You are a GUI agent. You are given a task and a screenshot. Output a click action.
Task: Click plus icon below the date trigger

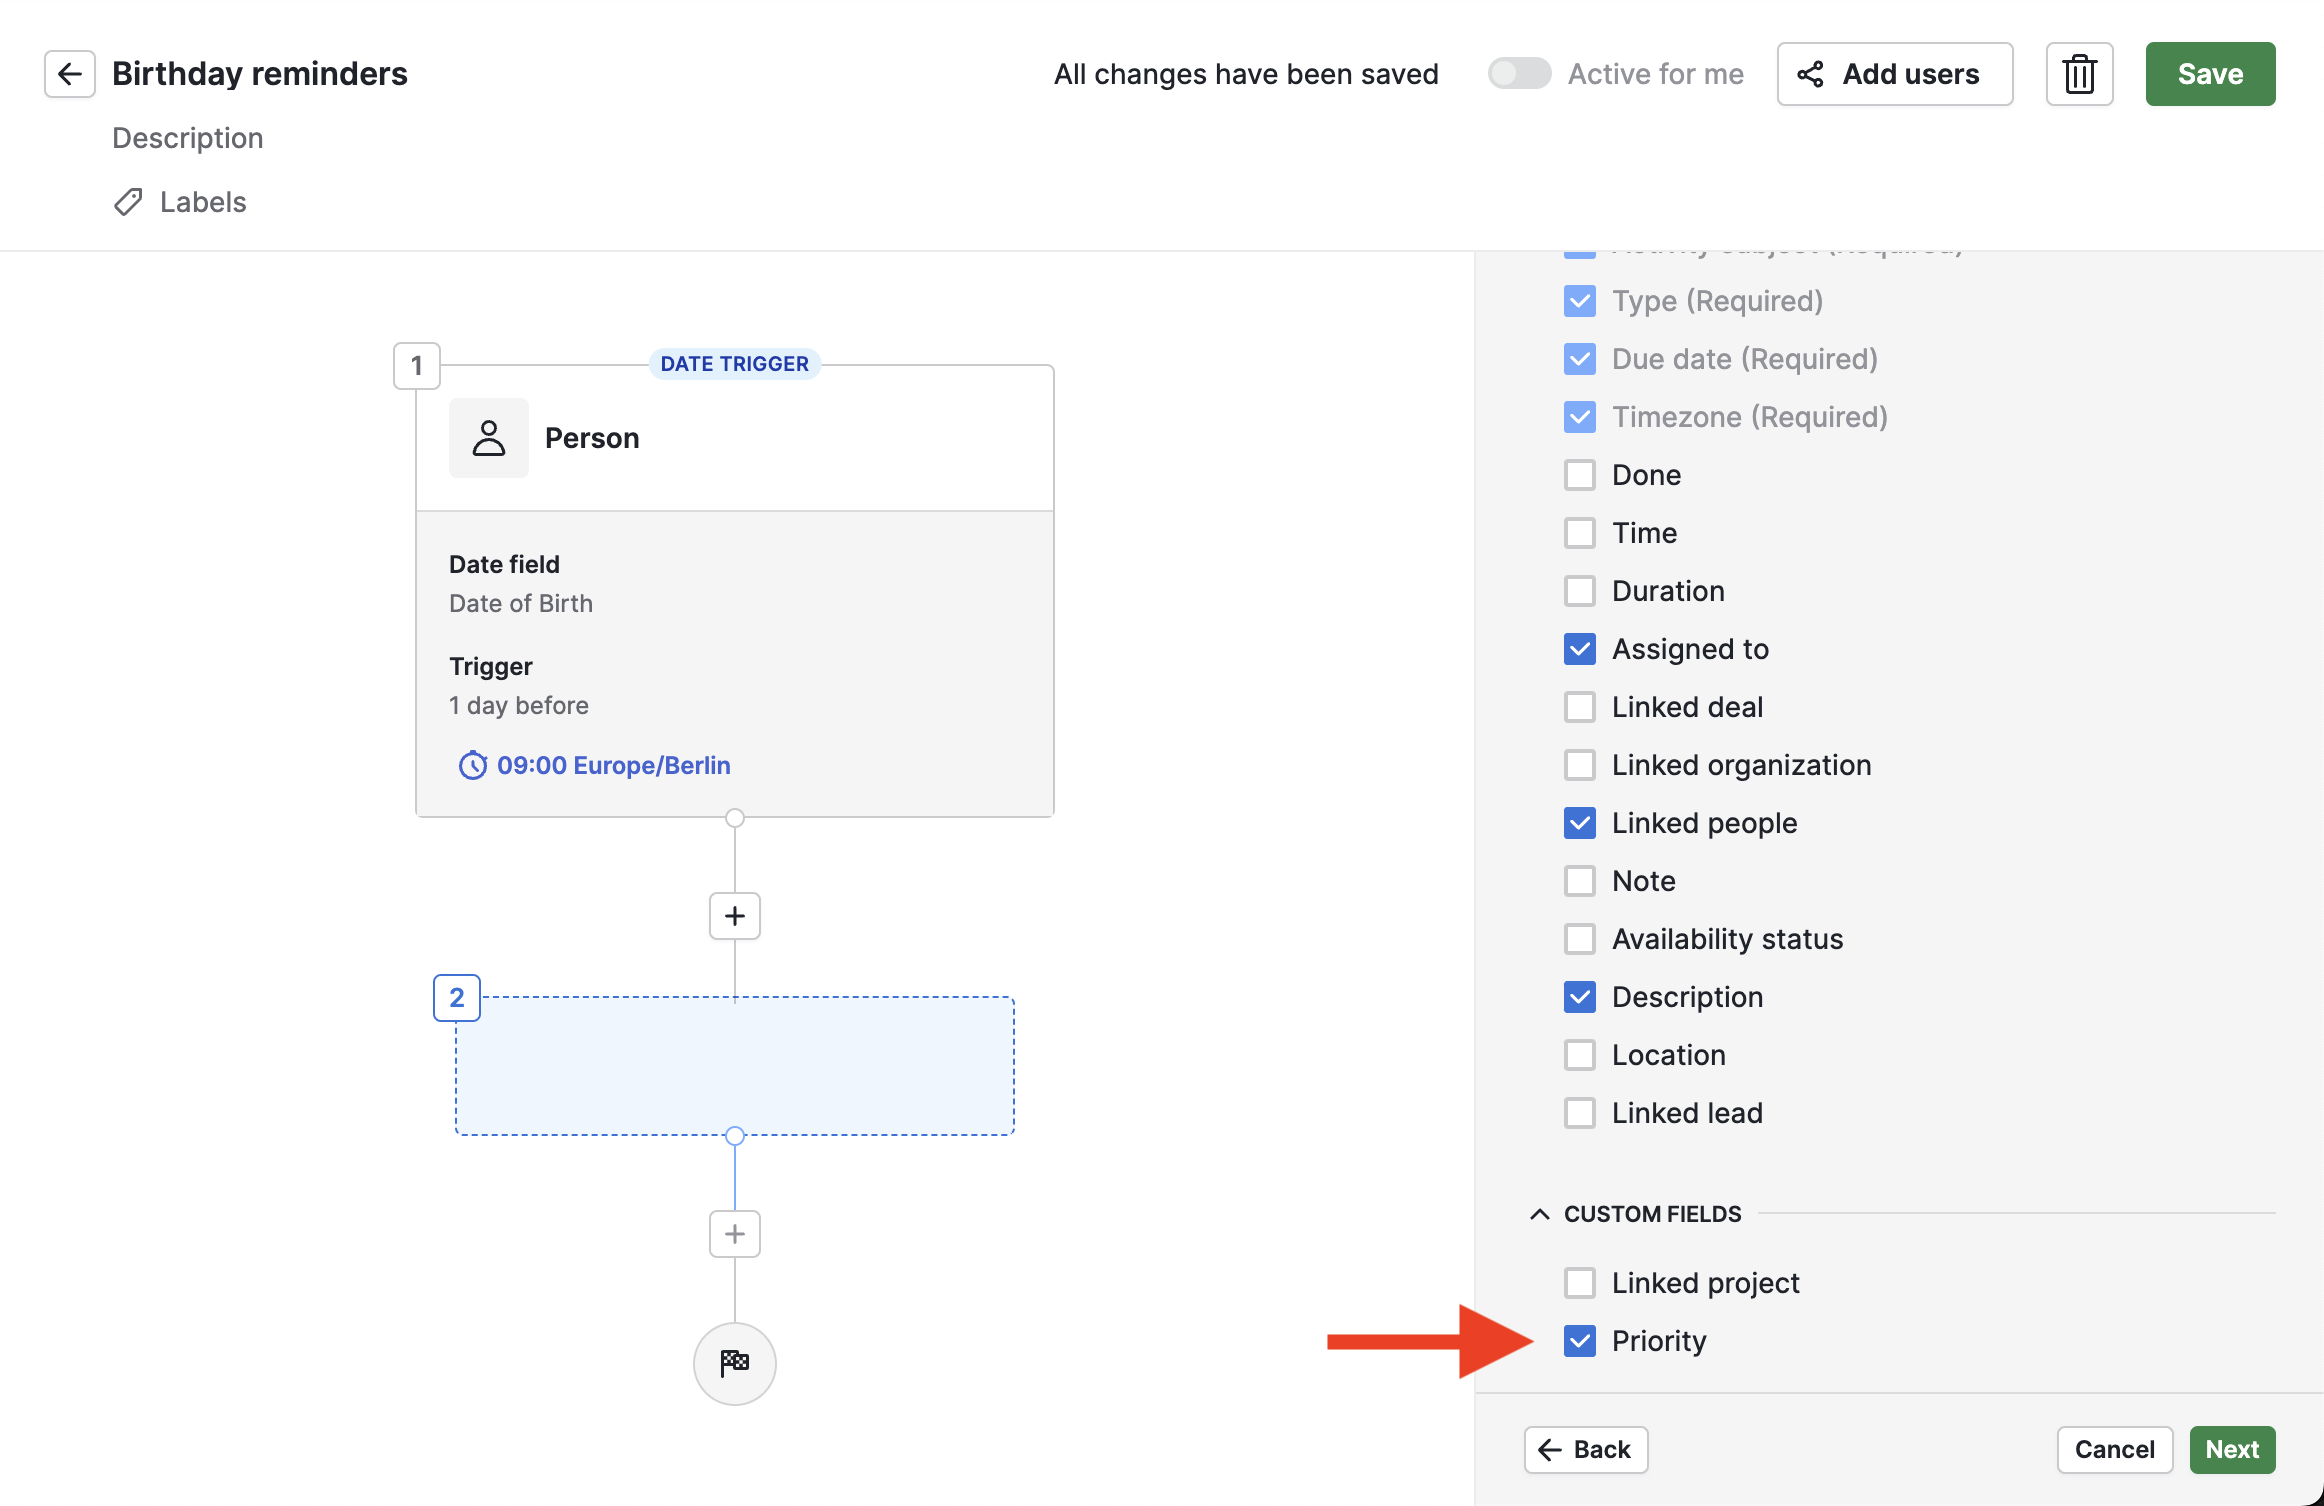pyautogui.click(x=734, y=916)
